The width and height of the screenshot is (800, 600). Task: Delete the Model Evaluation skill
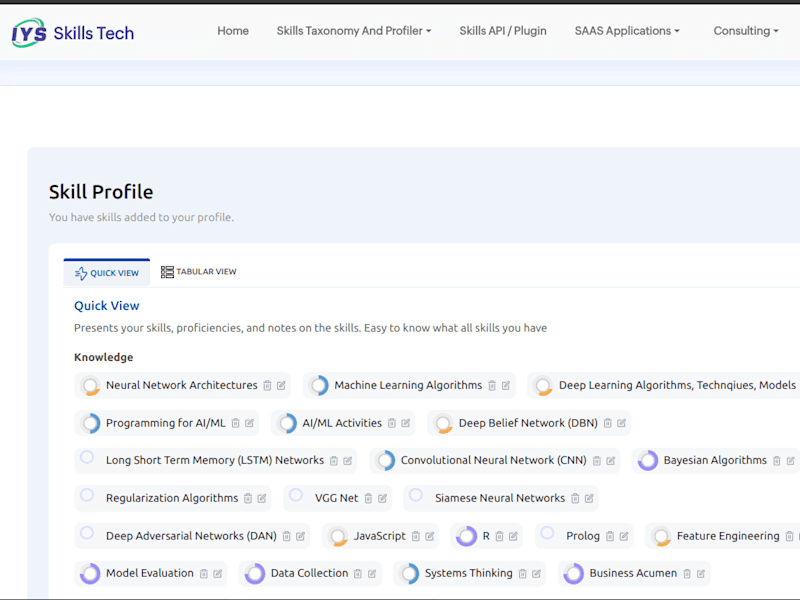click(204, 573)
